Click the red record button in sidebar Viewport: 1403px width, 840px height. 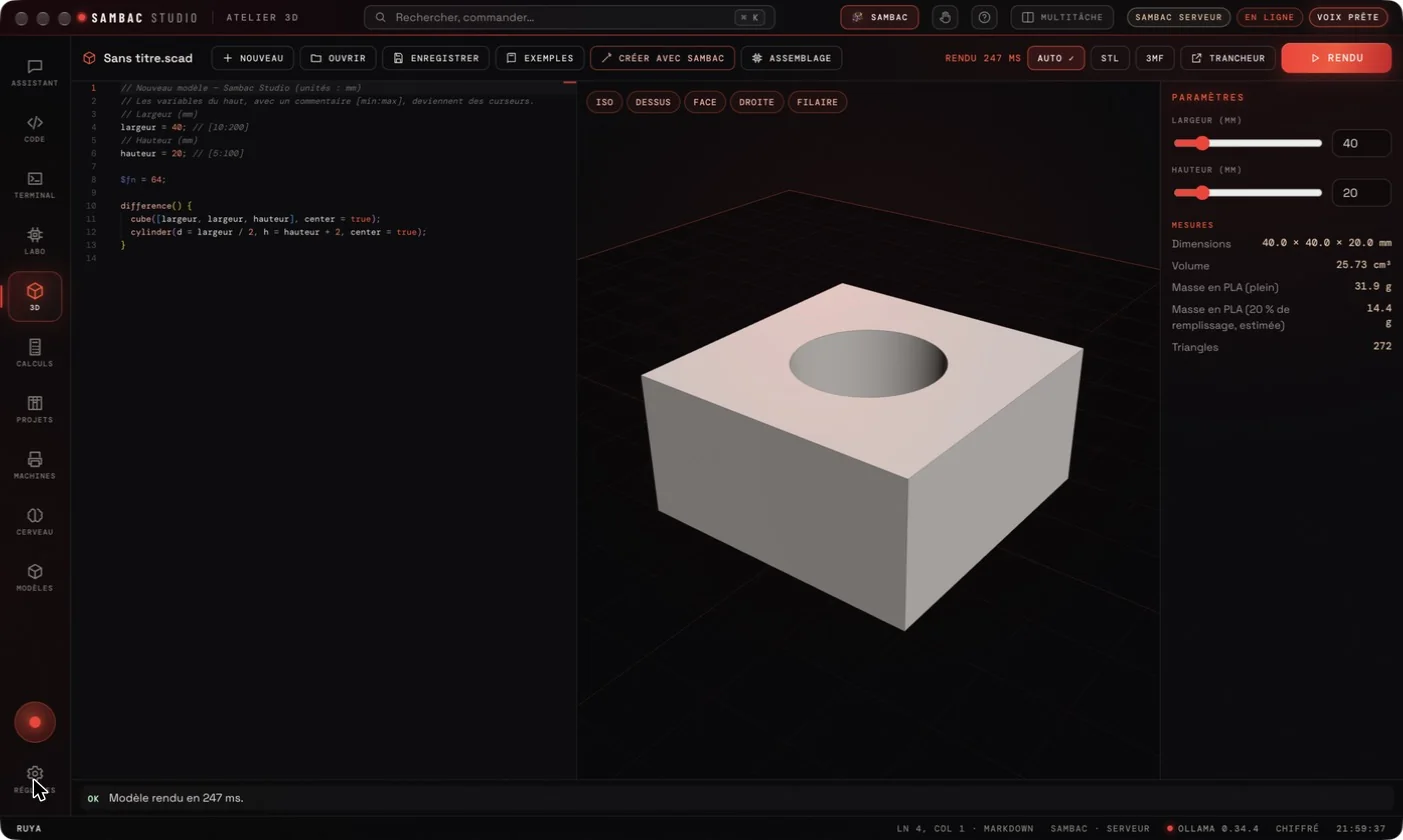coord(35,722)
